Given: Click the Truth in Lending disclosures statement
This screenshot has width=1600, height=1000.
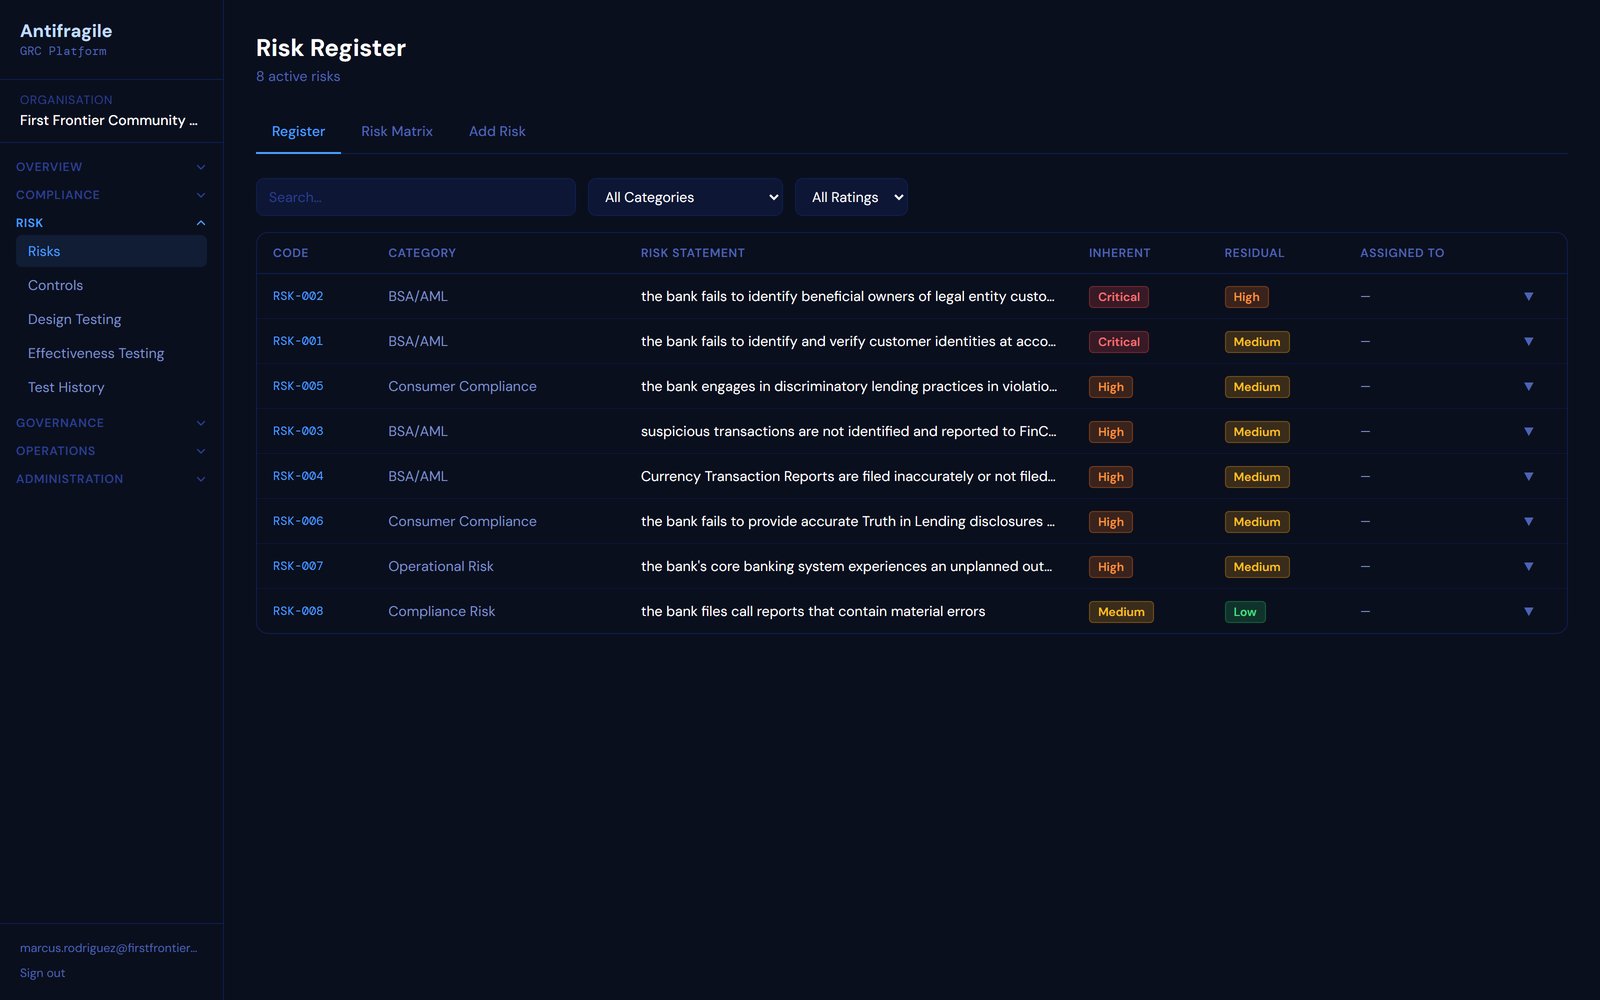Looking at the screenshot, I should coord(848,521).
